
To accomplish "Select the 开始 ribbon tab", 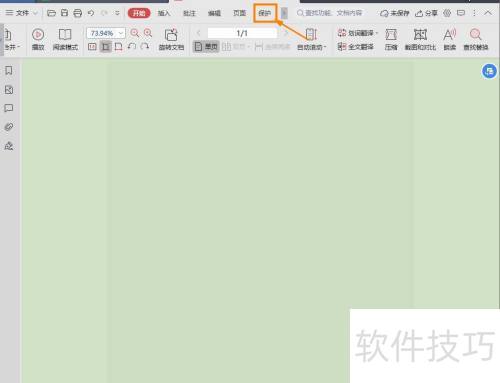I will (139, 13).
